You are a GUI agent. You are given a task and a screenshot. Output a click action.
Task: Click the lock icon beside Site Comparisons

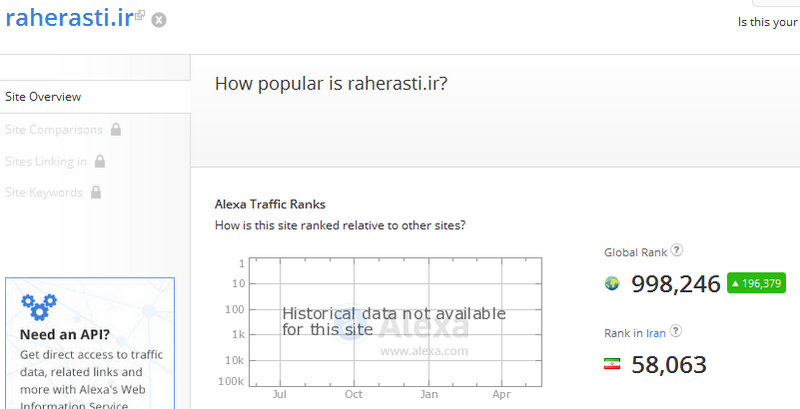click(x=116, y=129)
